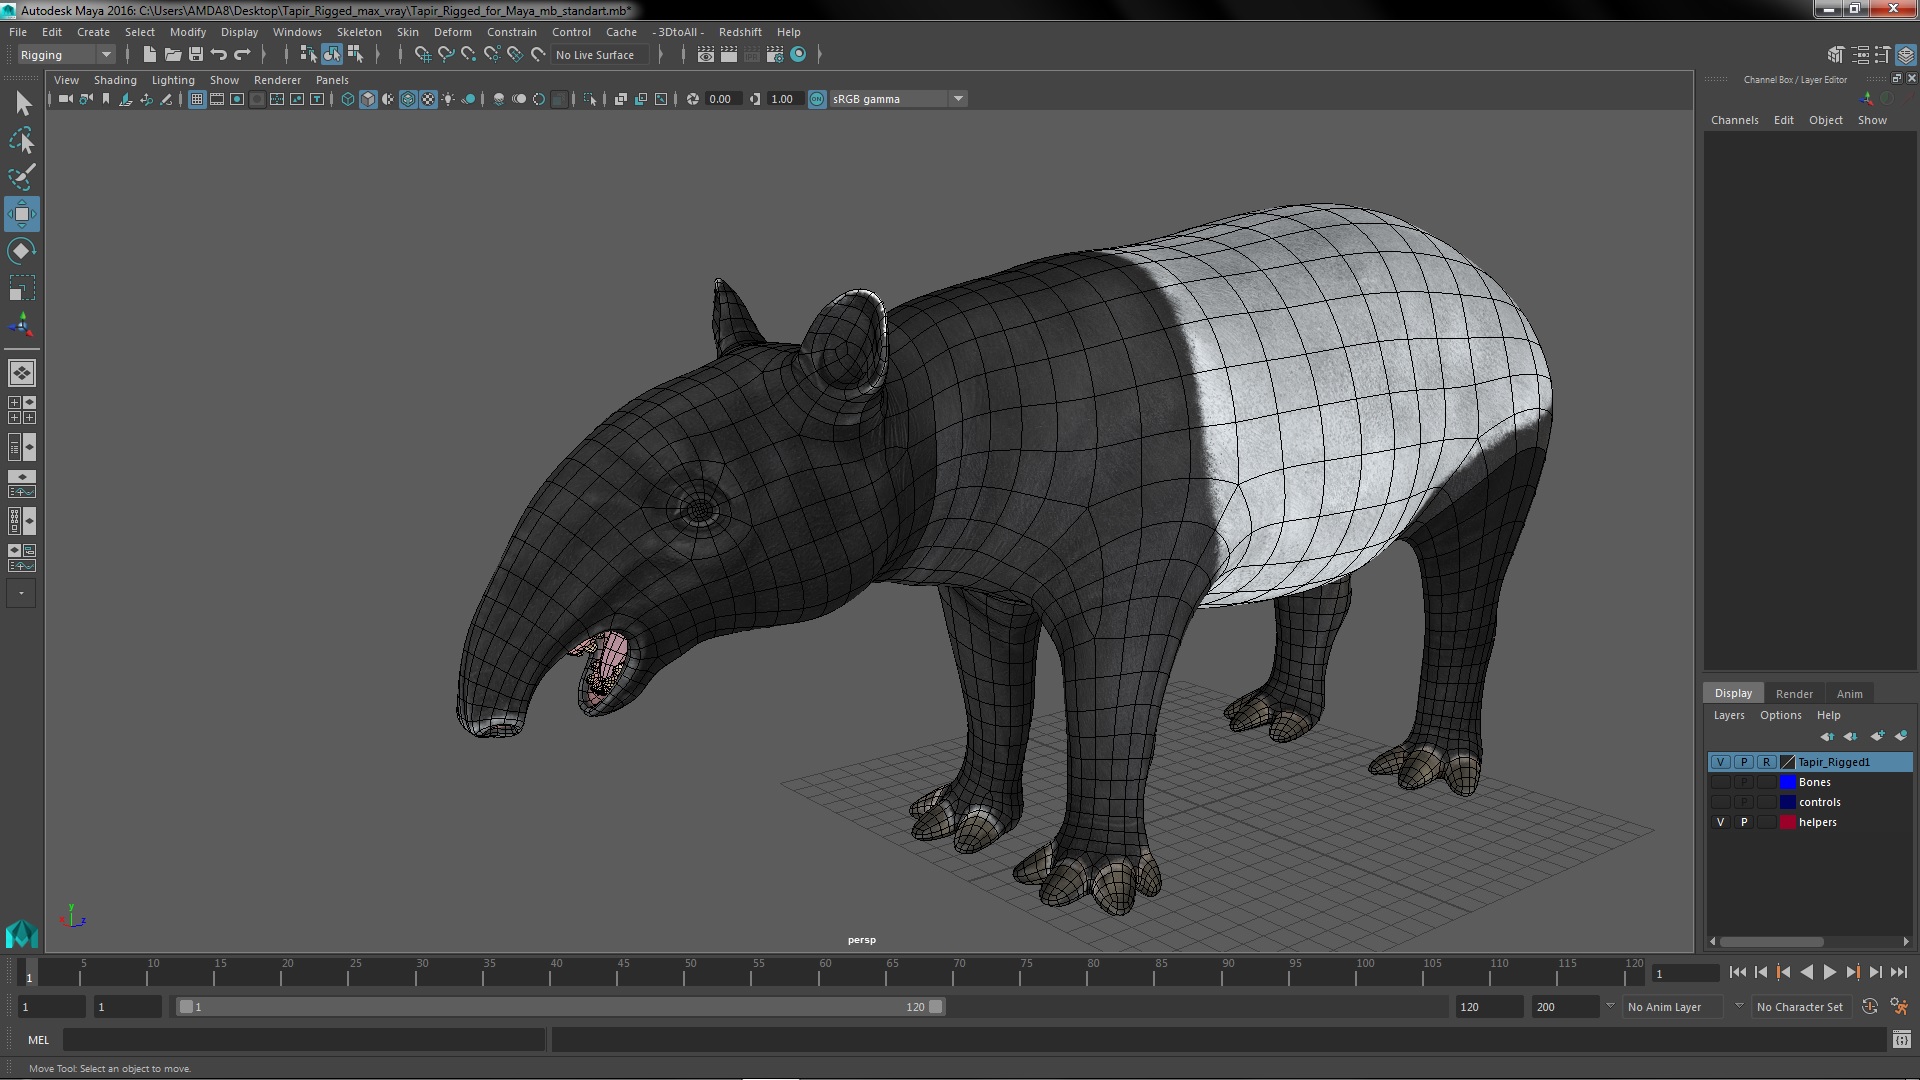Open the Skeleton menu
Screen dimensions: 1920x1080
pos(359,32)
